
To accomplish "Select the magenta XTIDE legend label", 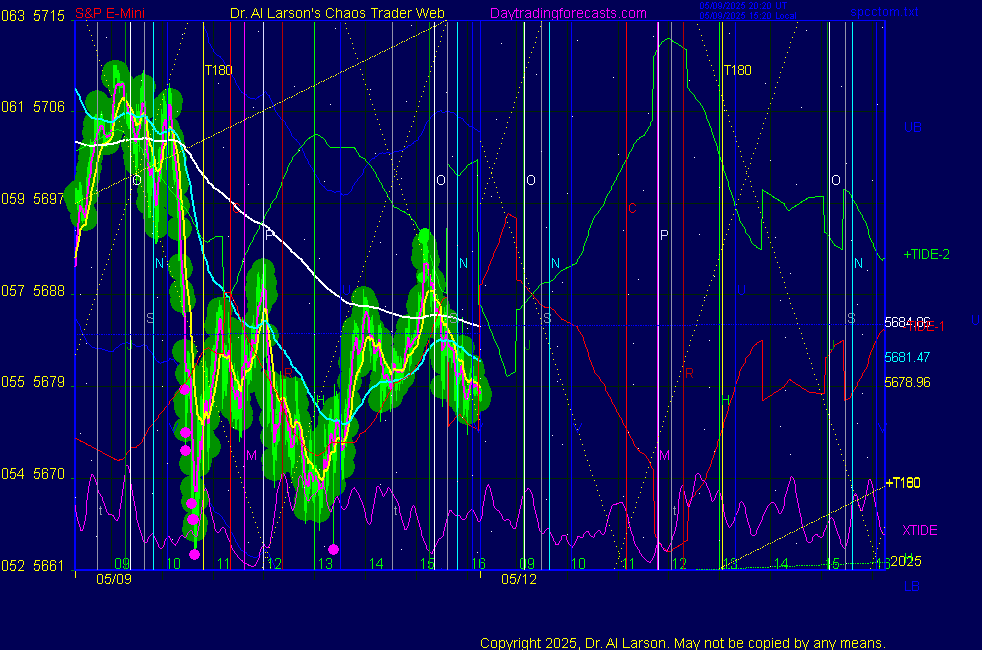I will pyautogui.click(x=919, y=530).
